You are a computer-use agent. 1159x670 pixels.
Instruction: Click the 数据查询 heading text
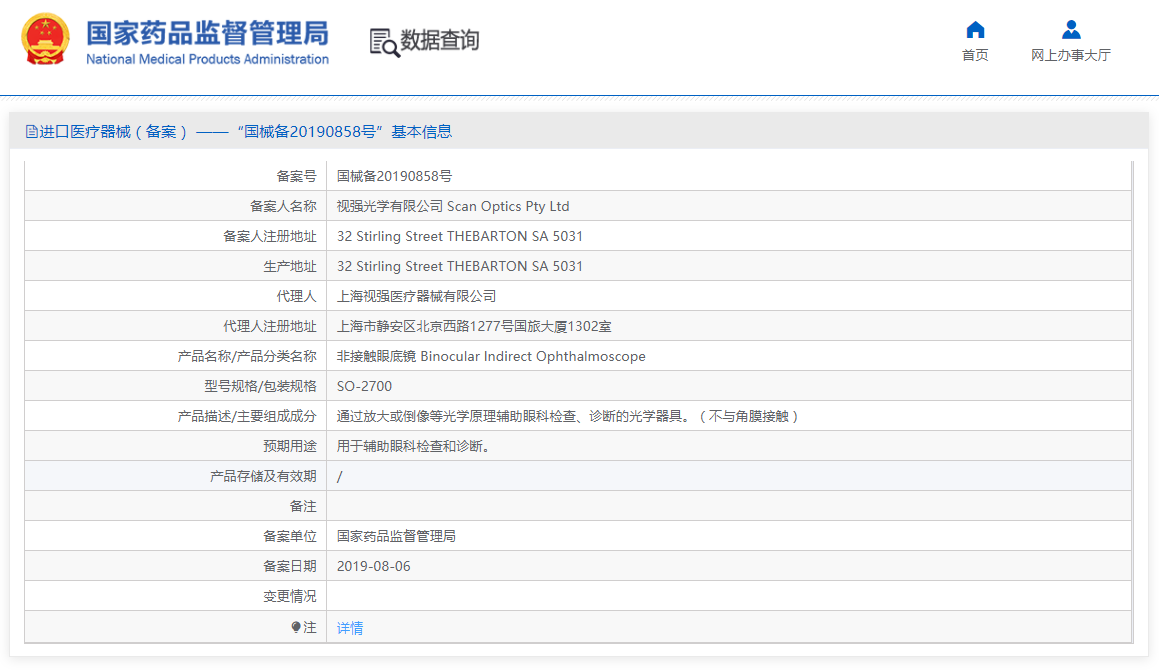(440, 40)
